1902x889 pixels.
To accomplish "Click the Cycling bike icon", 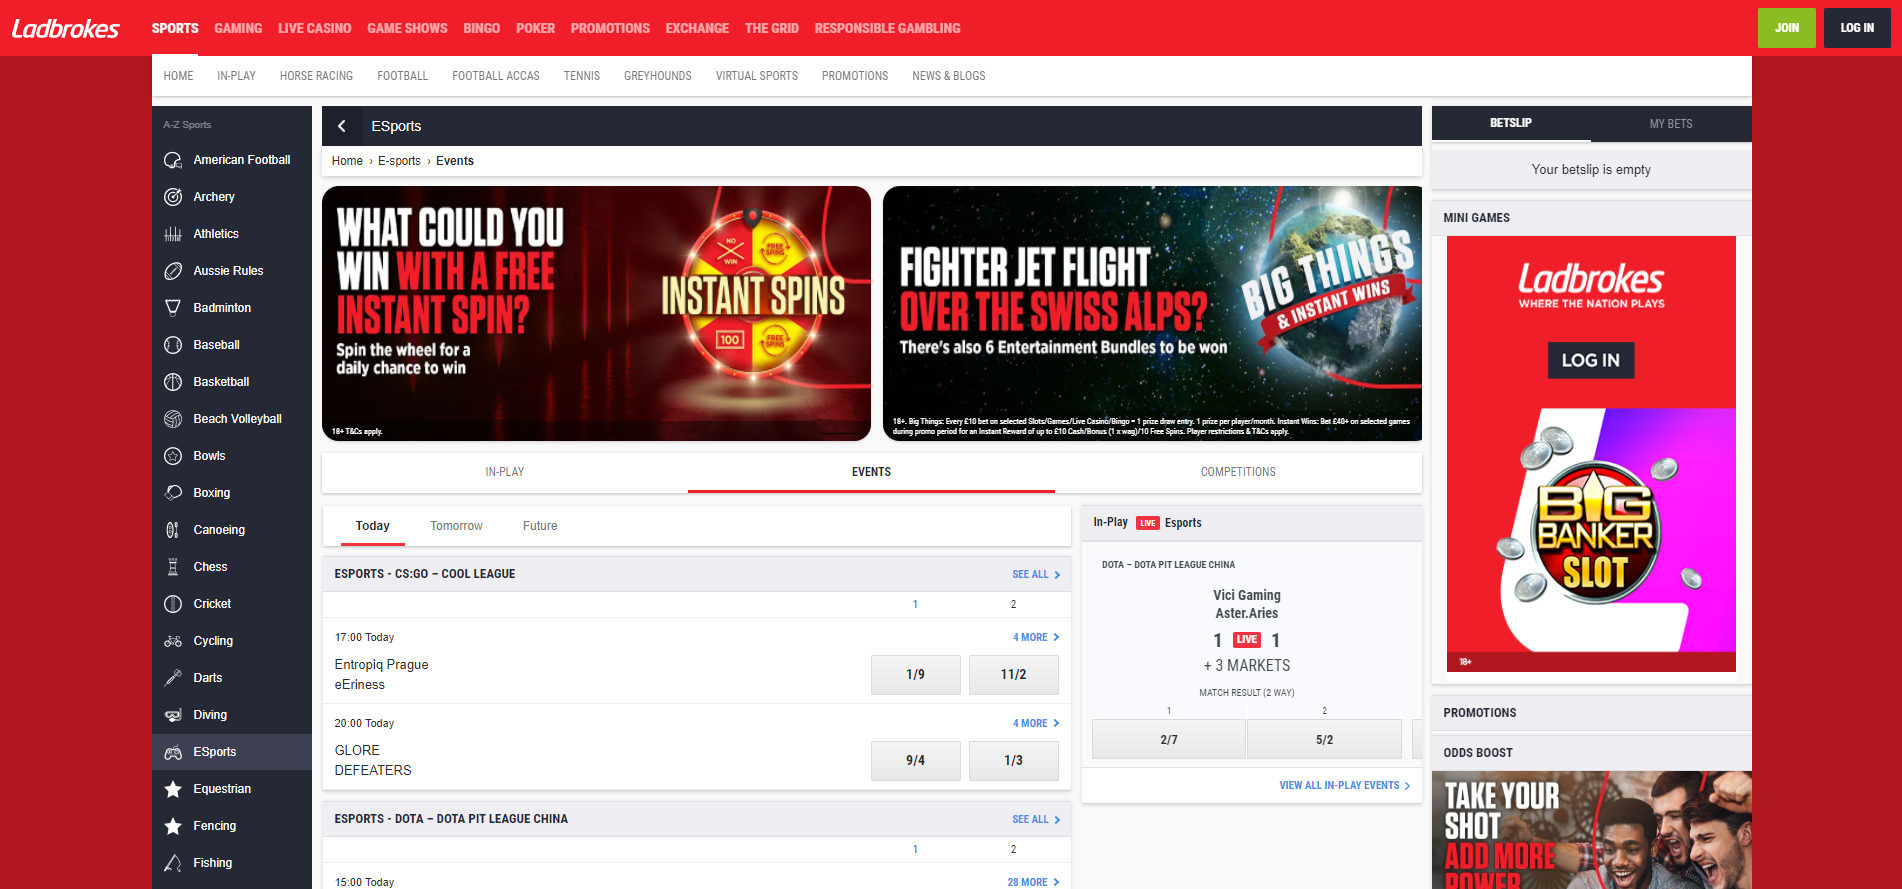I will pyautogui.click(x=173, y=641).
